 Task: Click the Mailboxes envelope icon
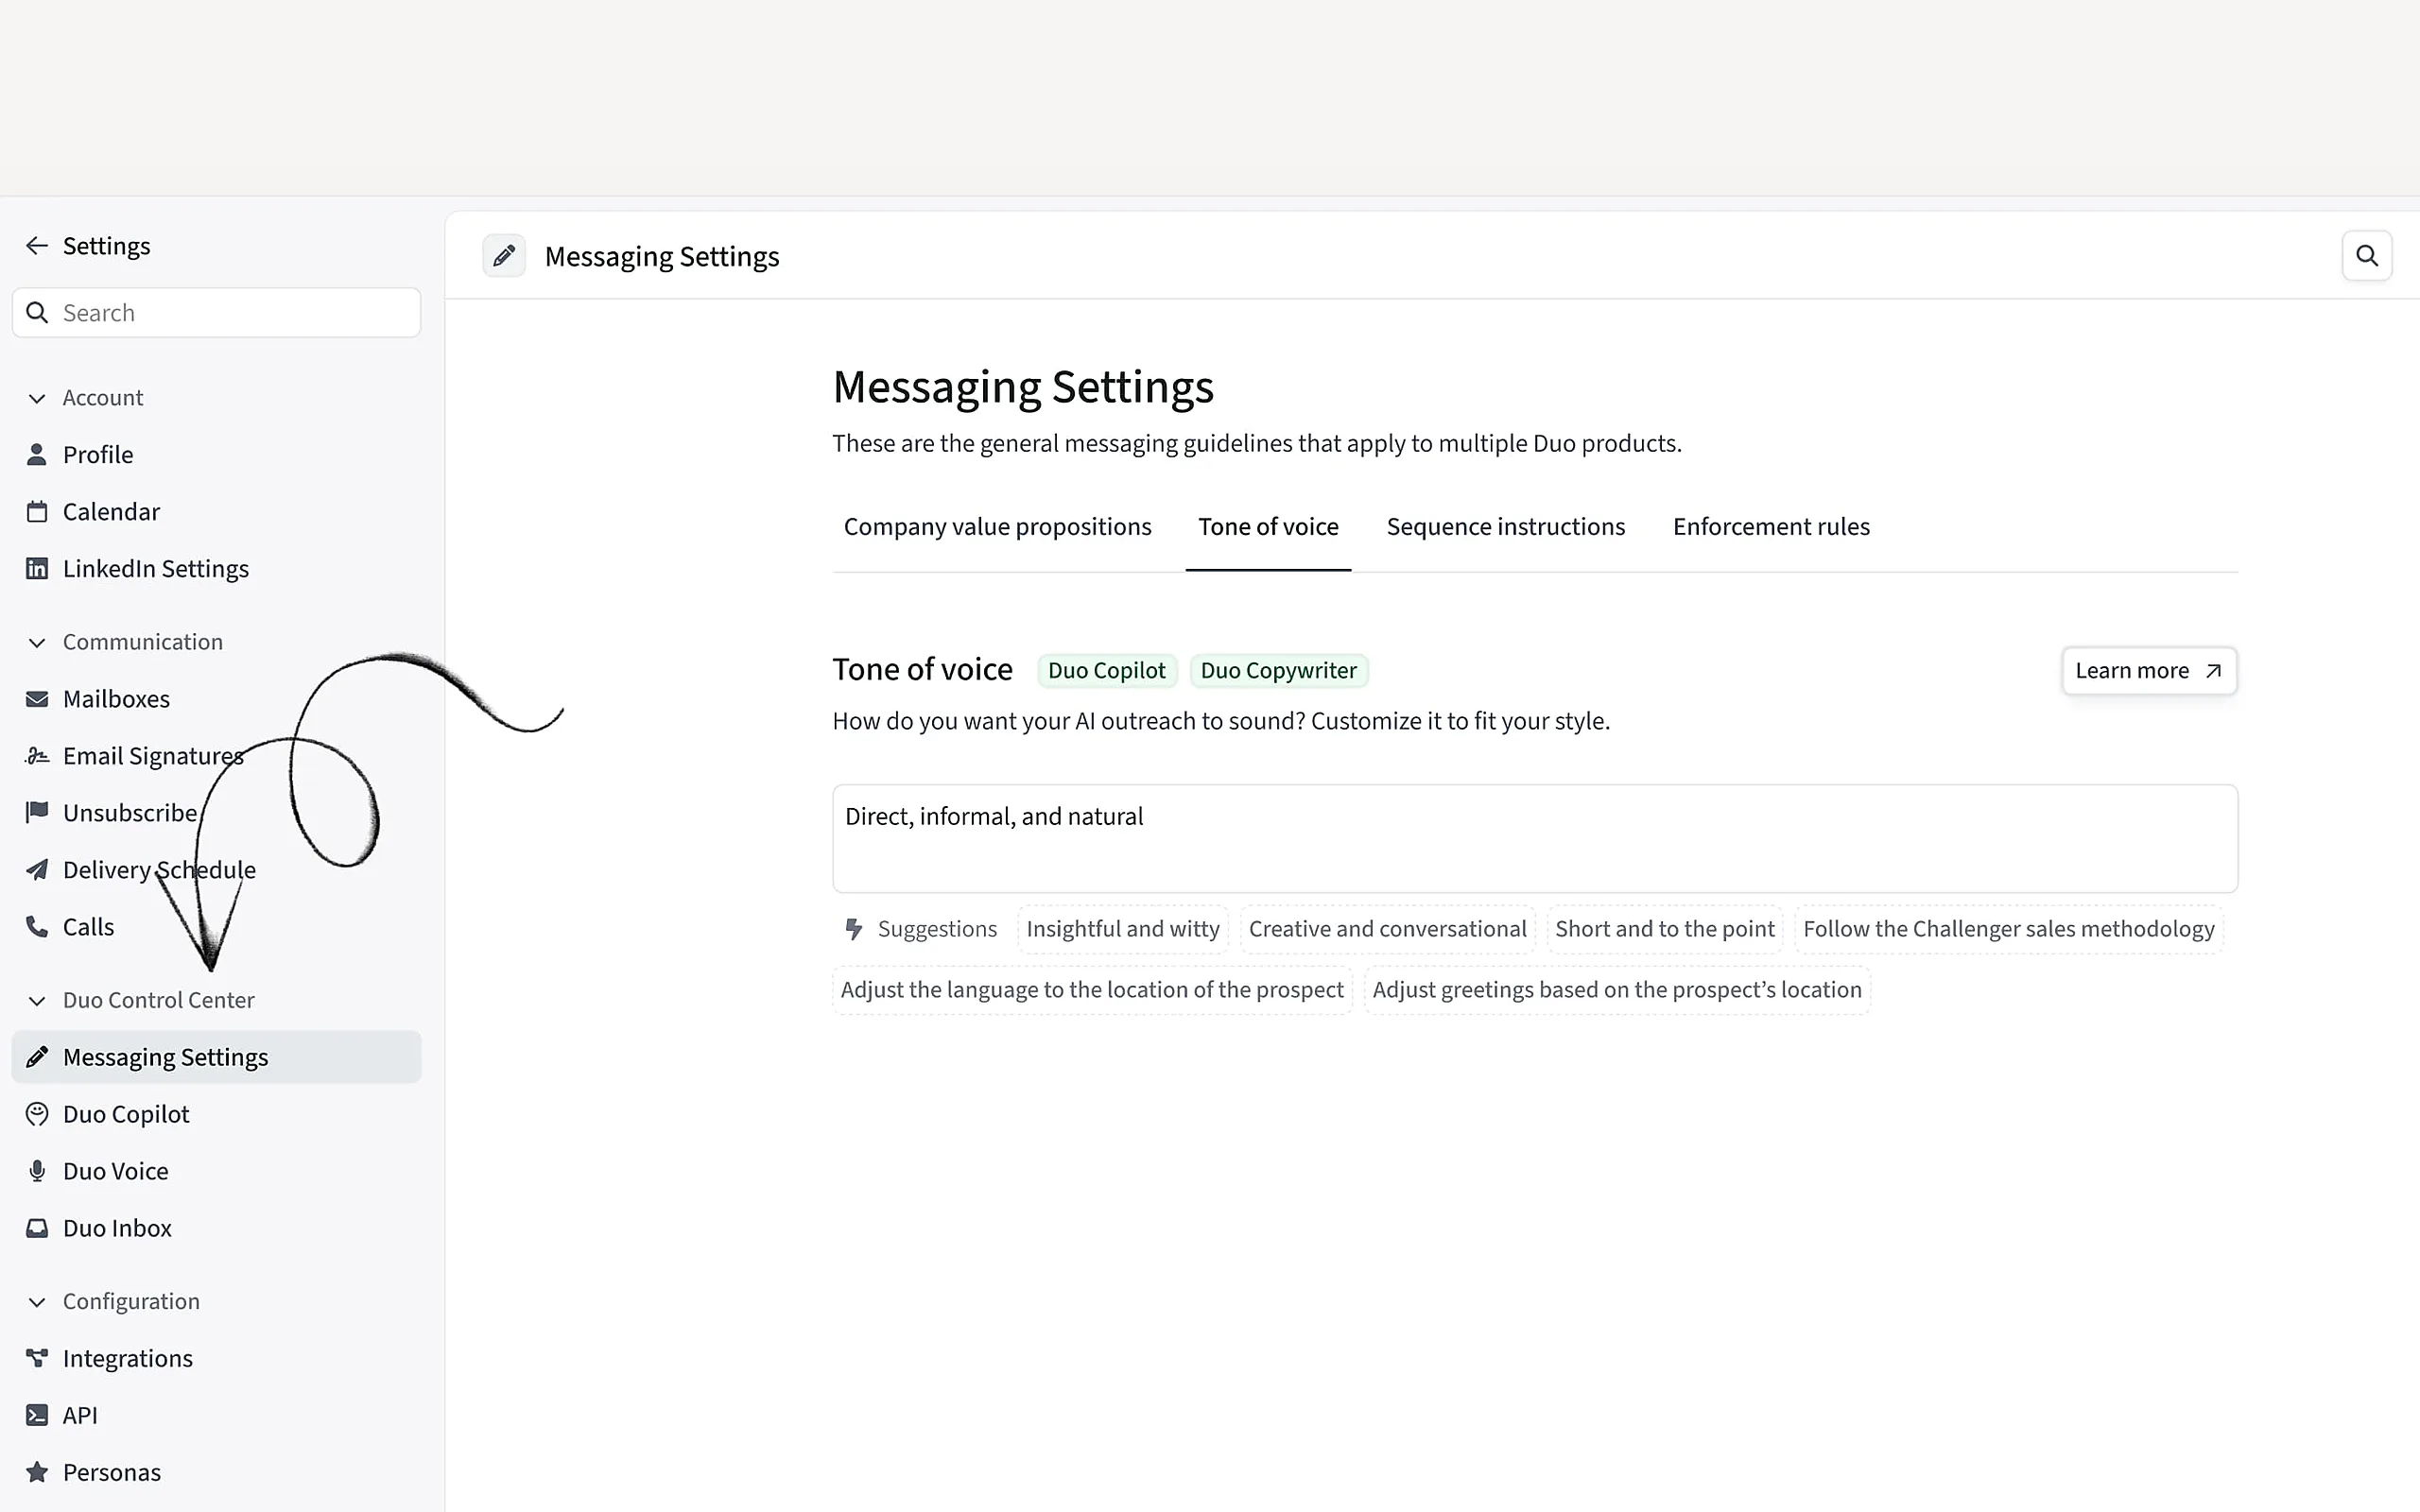pyautogui.click(x=37, y=699)
